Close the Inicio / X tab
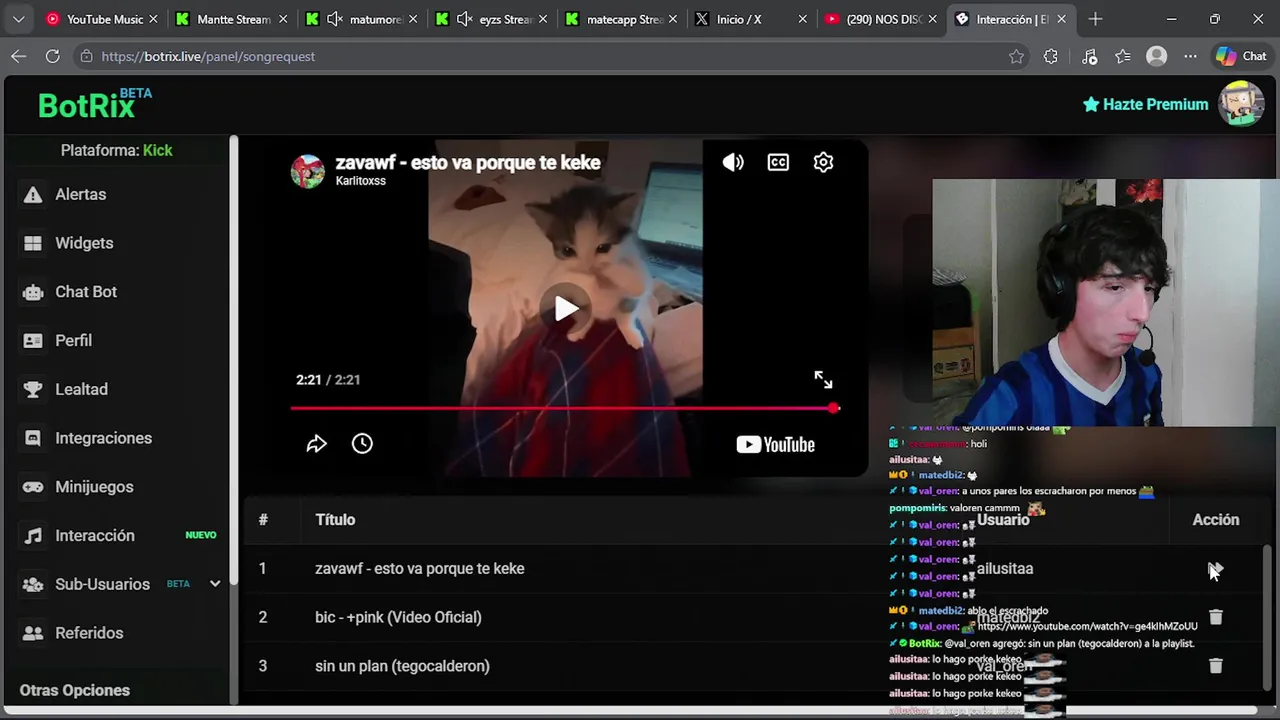 pos(802,19)
